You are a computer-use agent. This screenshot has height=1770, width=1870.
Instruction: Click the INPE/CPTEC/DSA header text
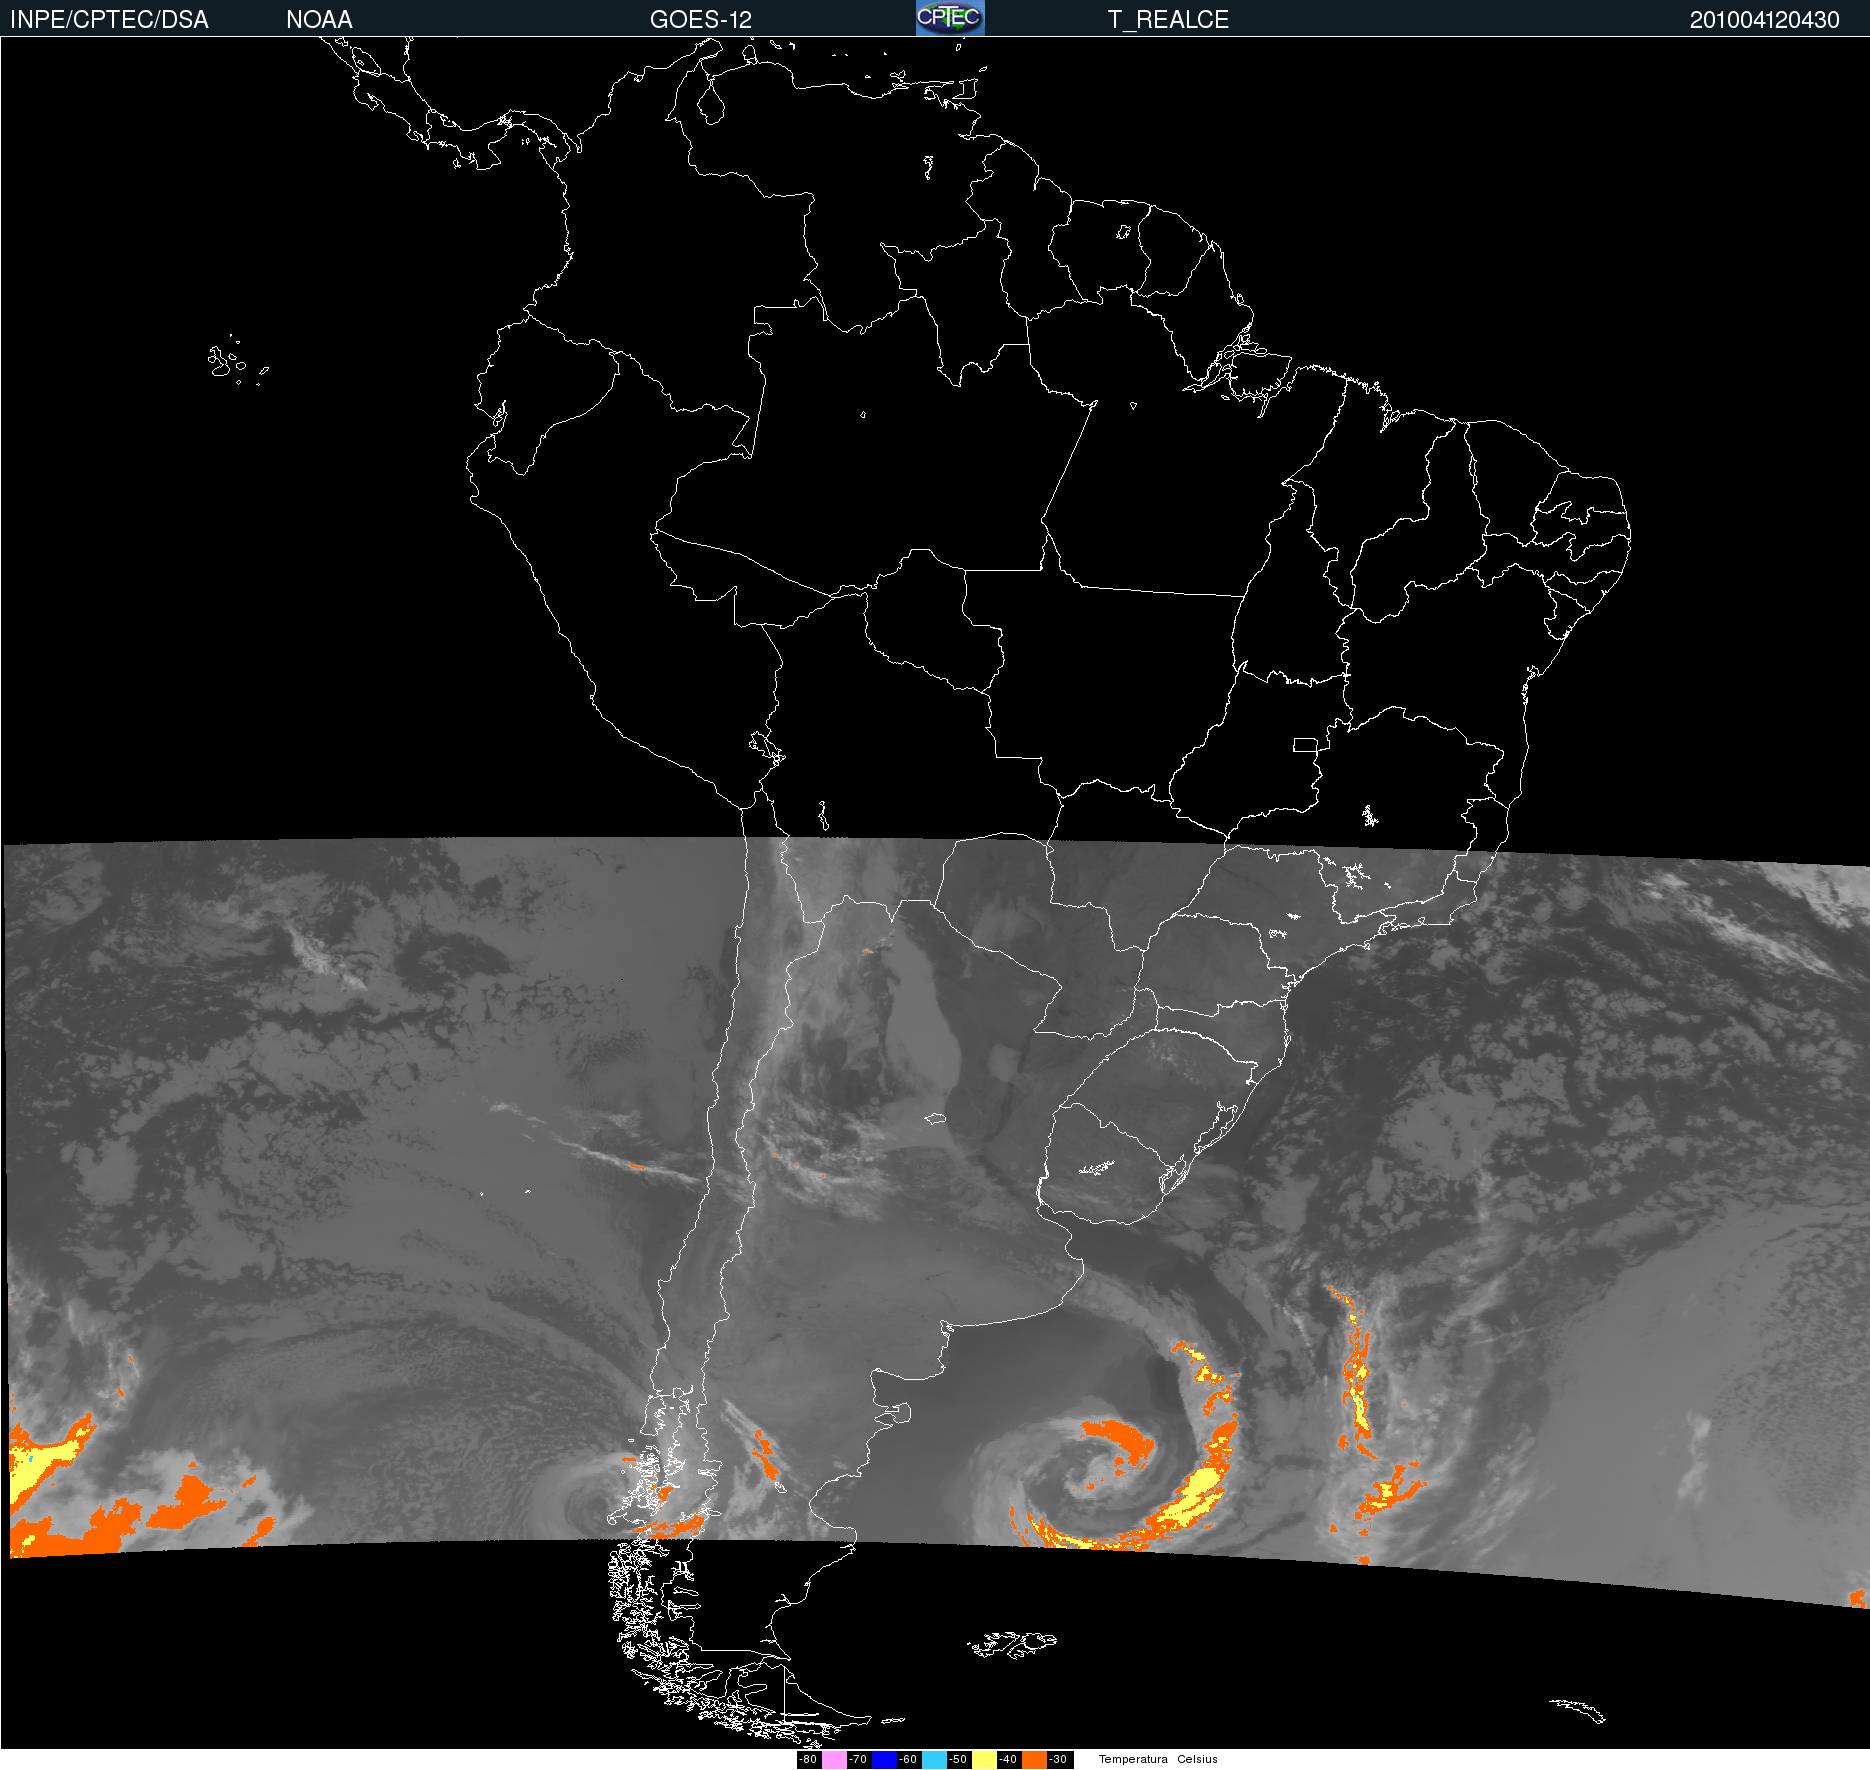[109, 20]
